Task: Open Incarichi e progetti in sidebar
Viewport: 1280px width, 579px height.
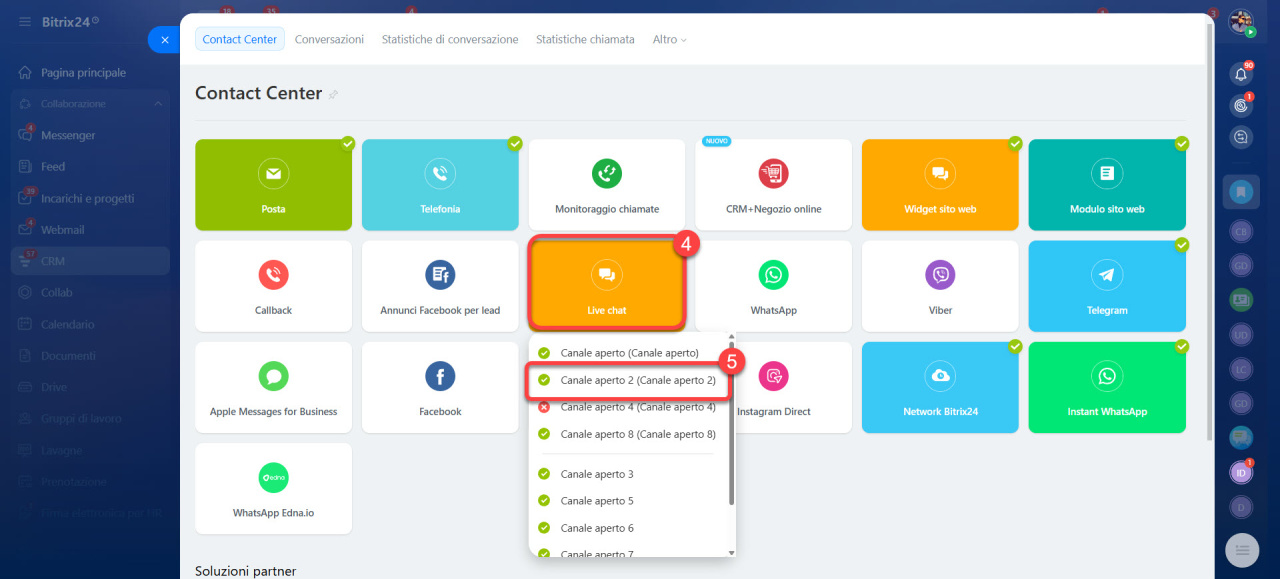Action: 88,198
